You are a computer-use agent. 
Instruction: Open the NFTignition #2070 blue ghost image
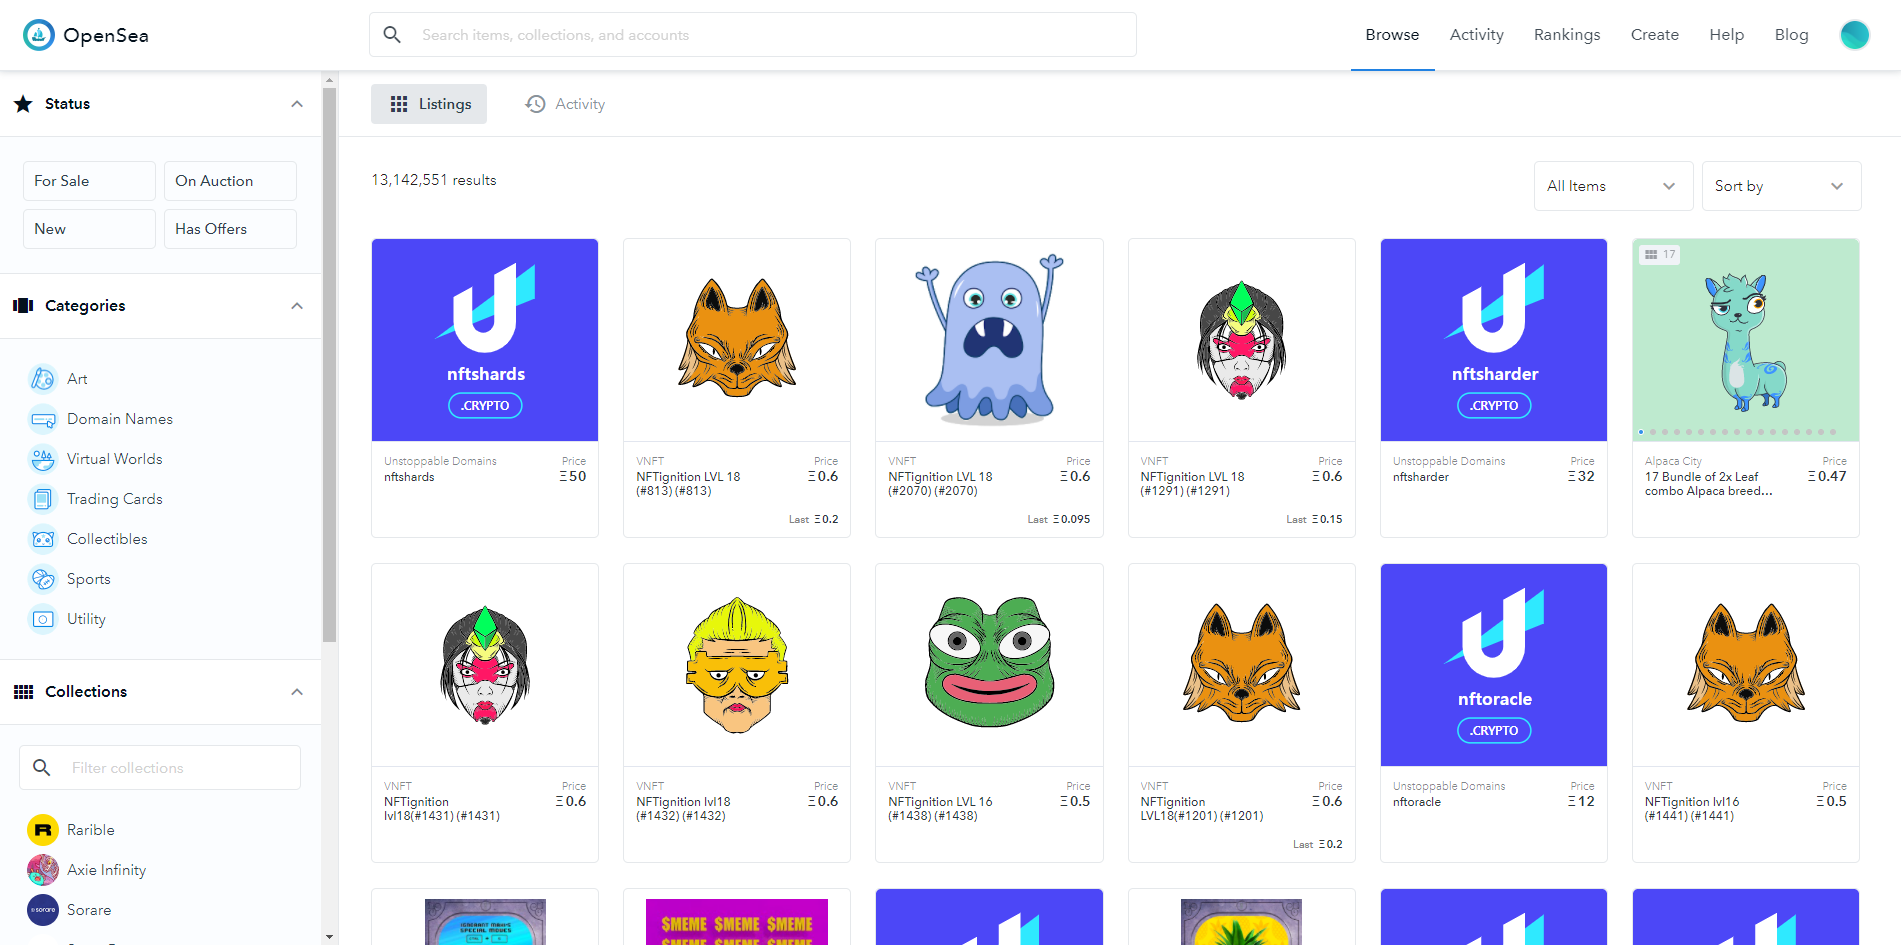(x=989, y=340)
